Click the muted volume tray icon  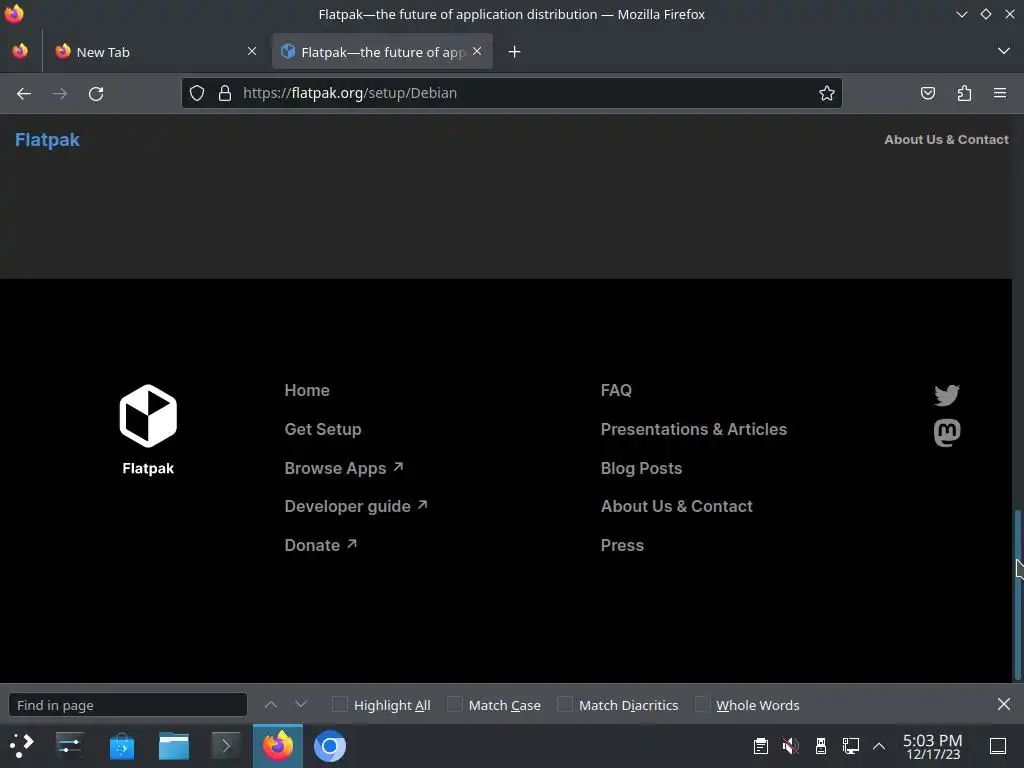(790, 746)
